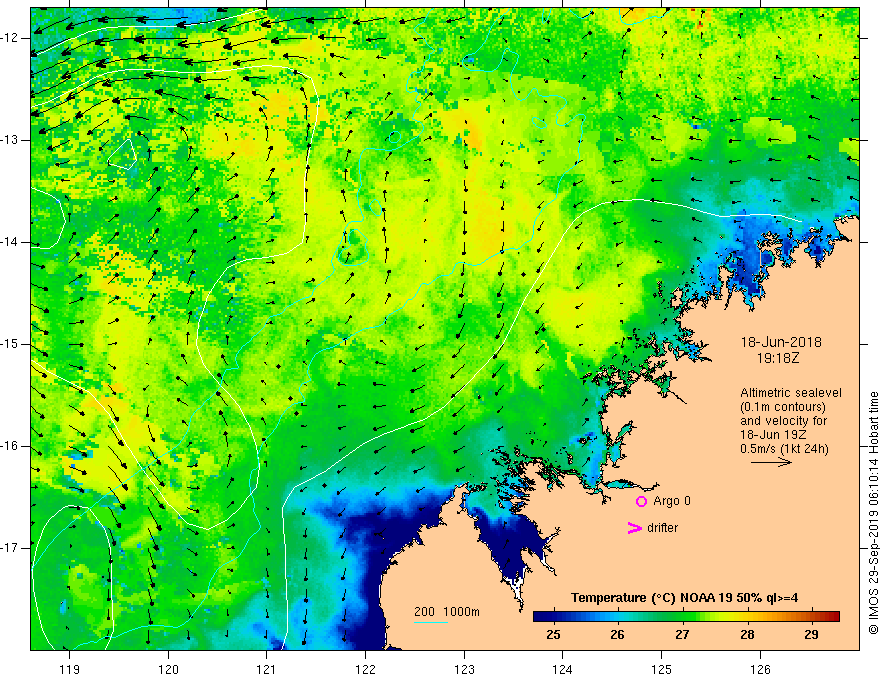Click the longitude label 120

click(x=168, y=669)
